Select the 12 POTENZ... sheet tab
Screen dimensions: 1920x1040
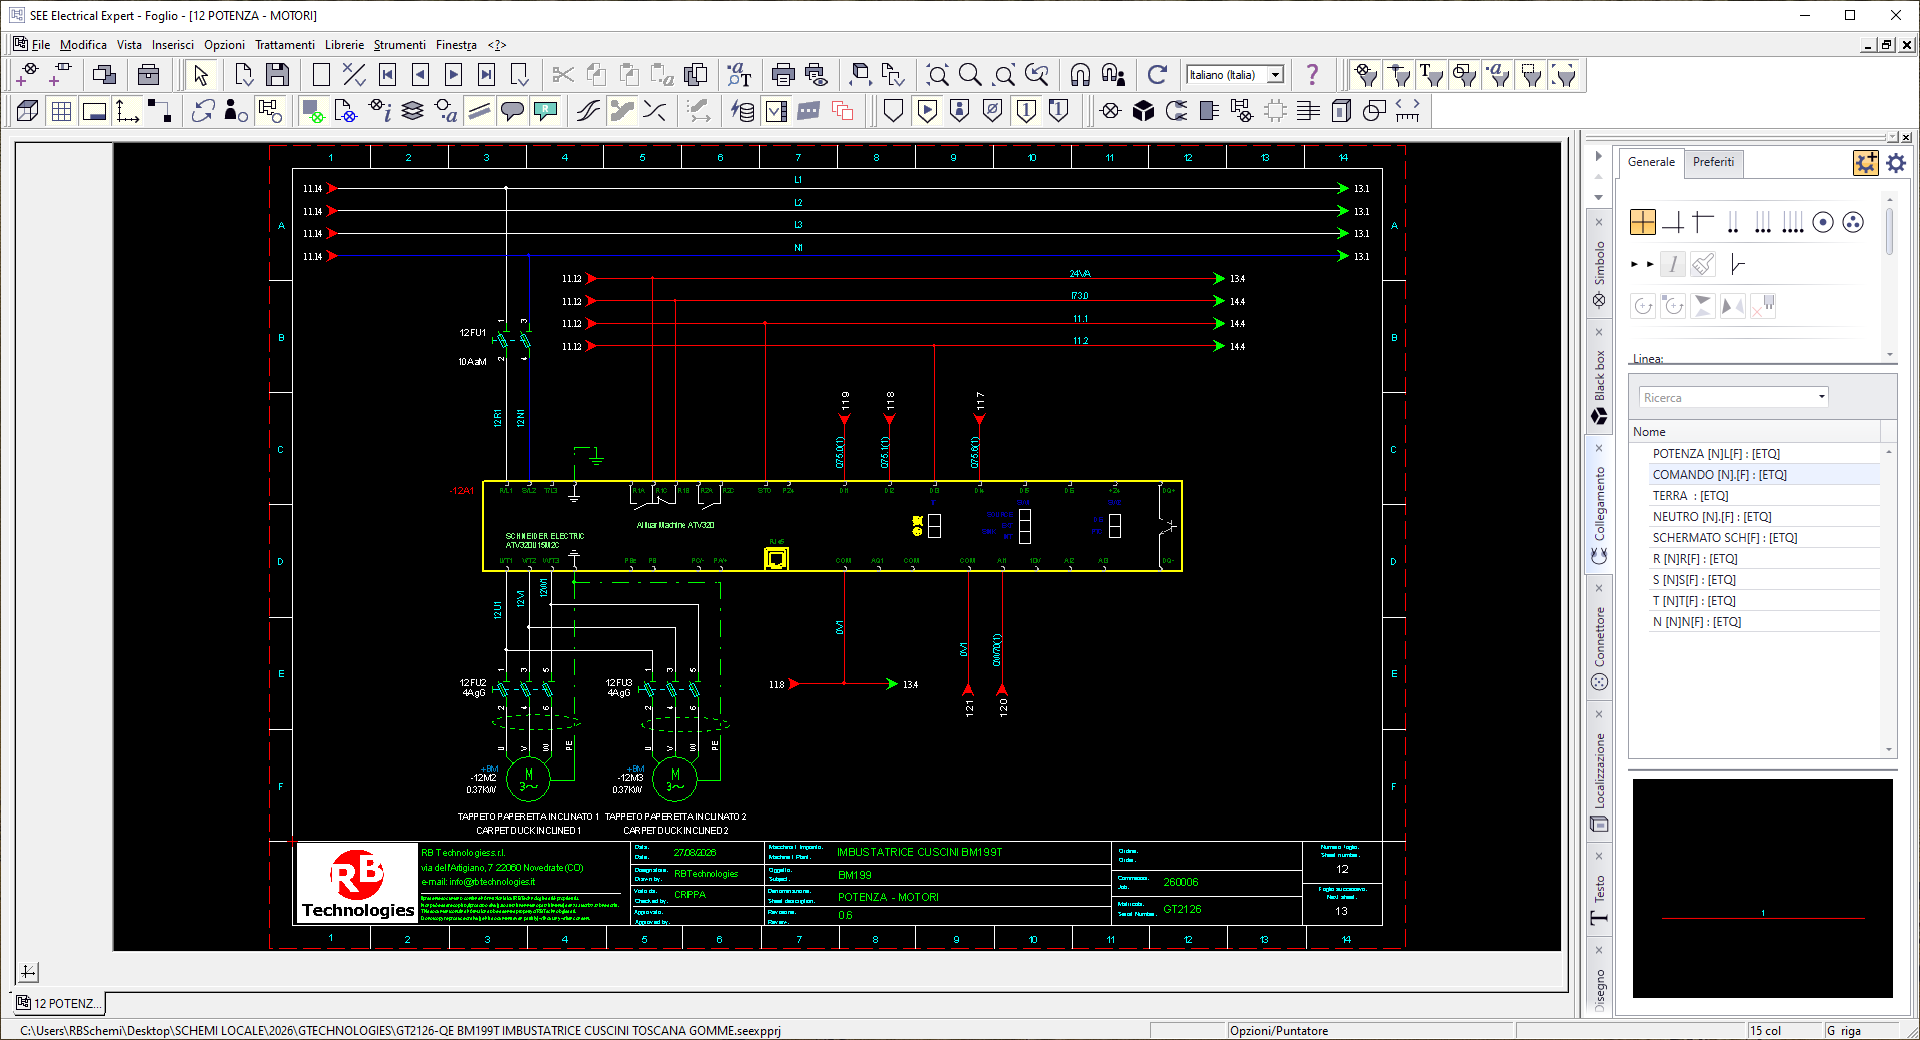click(x=59, y=1003)
